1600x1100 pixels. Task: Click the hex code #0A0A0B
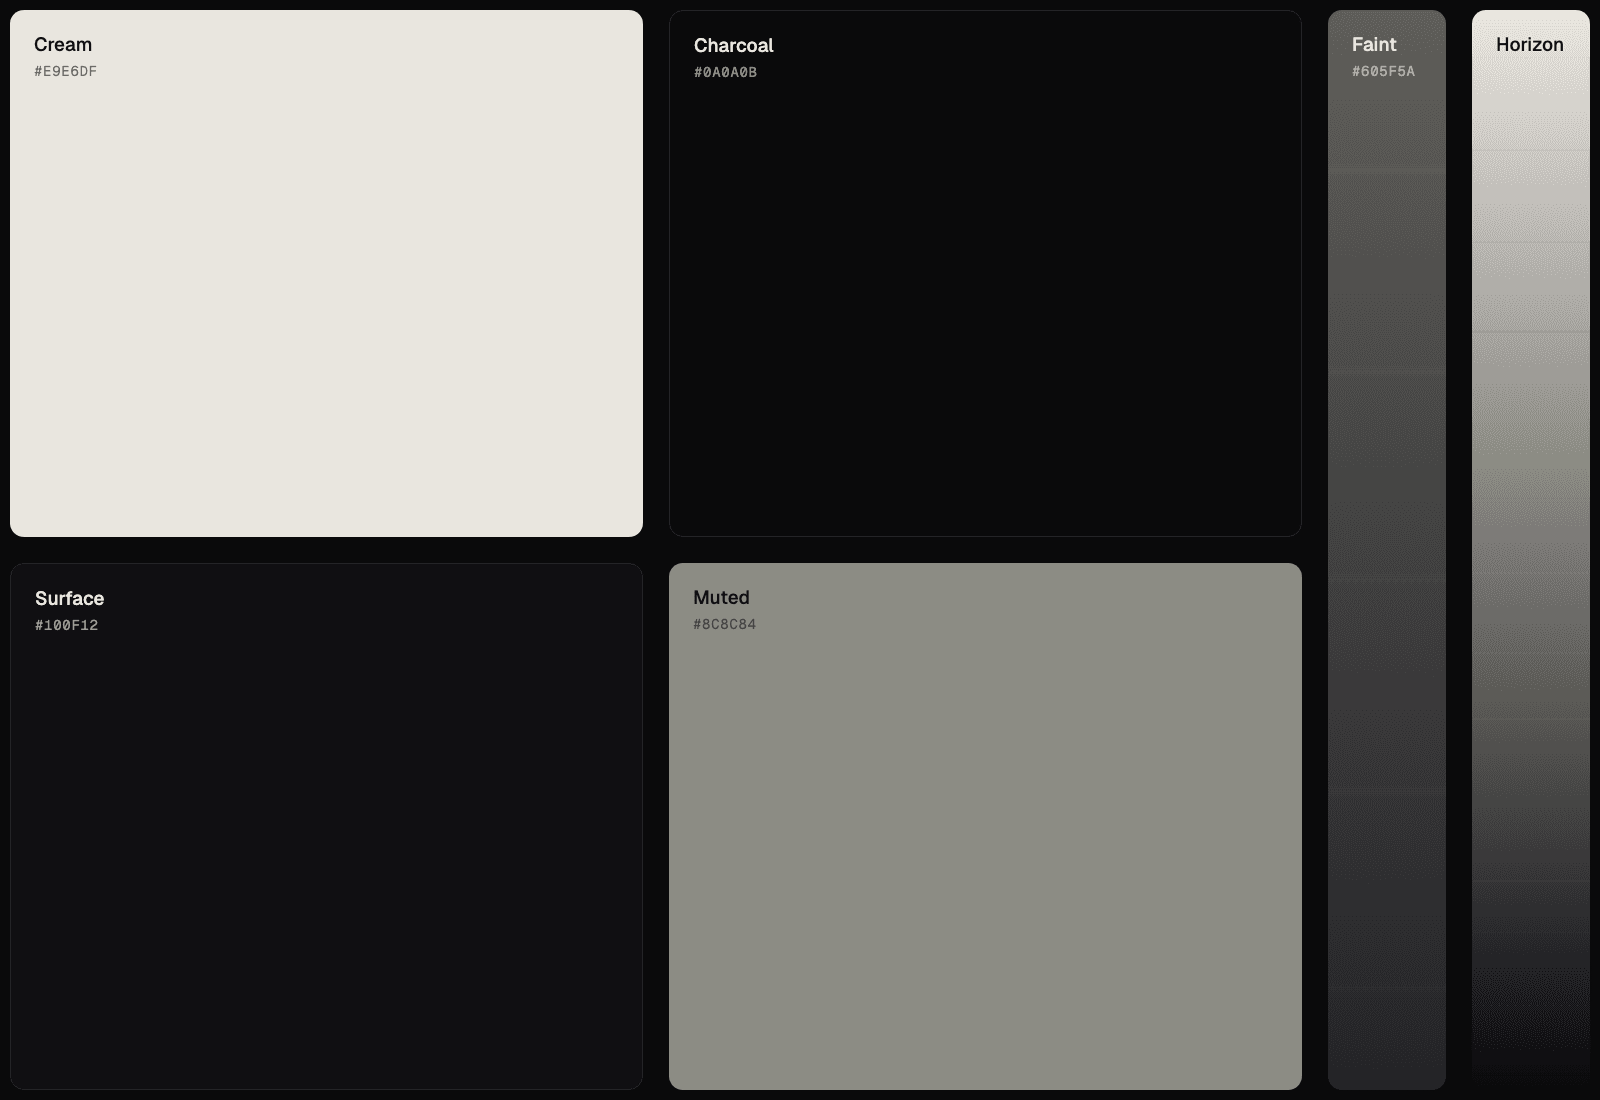coord(725,72)
